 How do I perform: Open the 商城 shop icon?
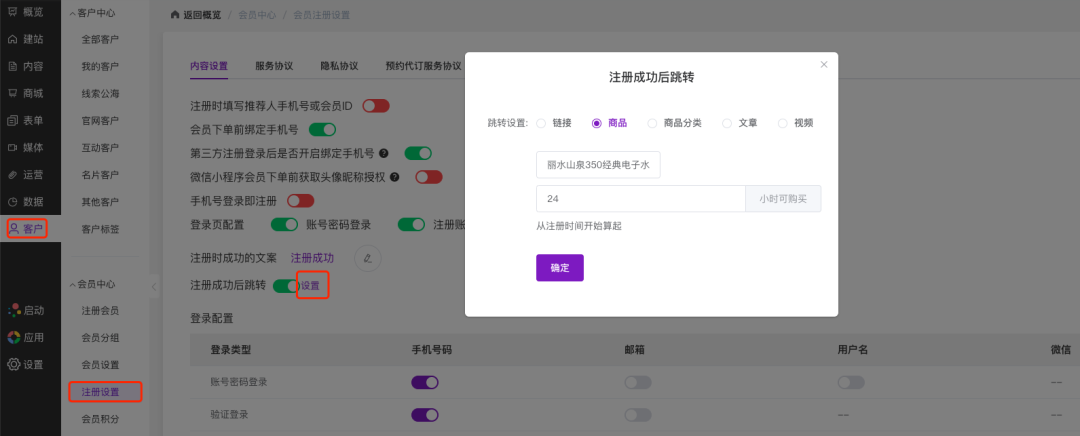tap(13, 93)
